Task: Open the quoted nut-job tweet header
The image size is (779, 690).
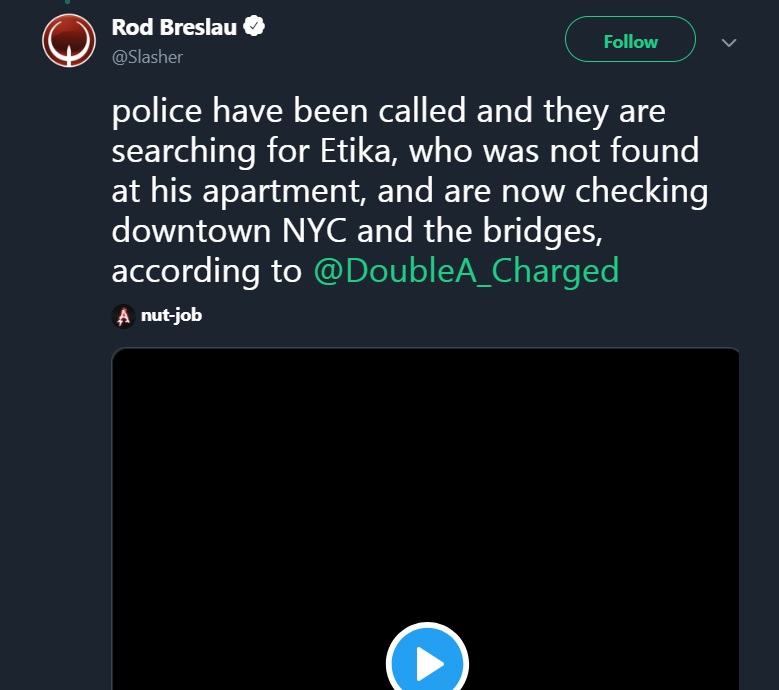Action: click(157, 316)
